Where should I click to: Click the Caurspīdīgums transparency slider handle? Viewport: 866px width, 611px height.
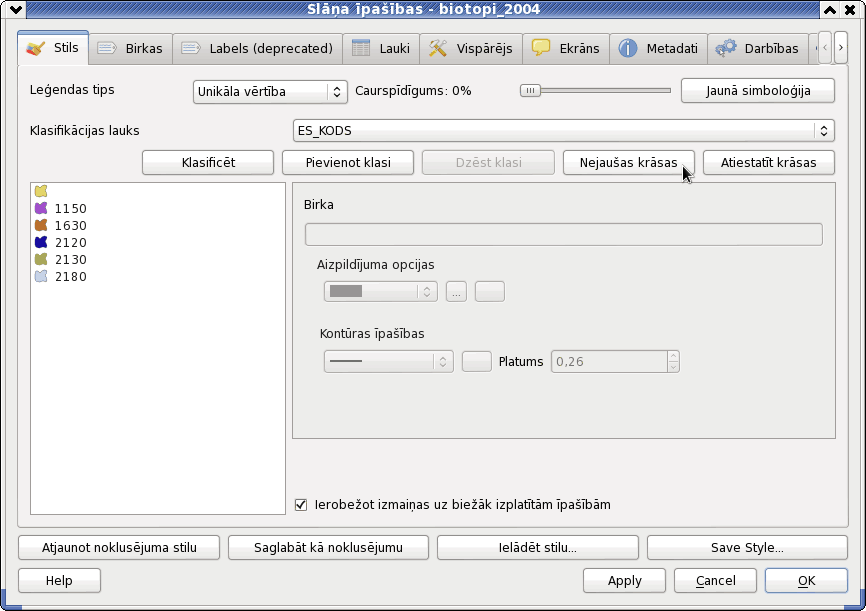(530, 91)
